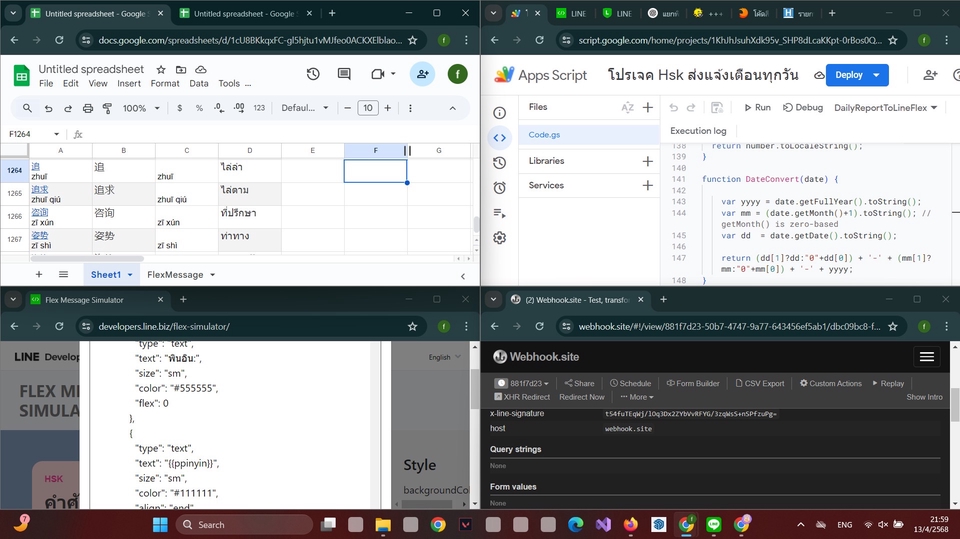Click Share on Webhook.site
The width and height of the screenshot is (960, 539).
click(x=579, y=383)
